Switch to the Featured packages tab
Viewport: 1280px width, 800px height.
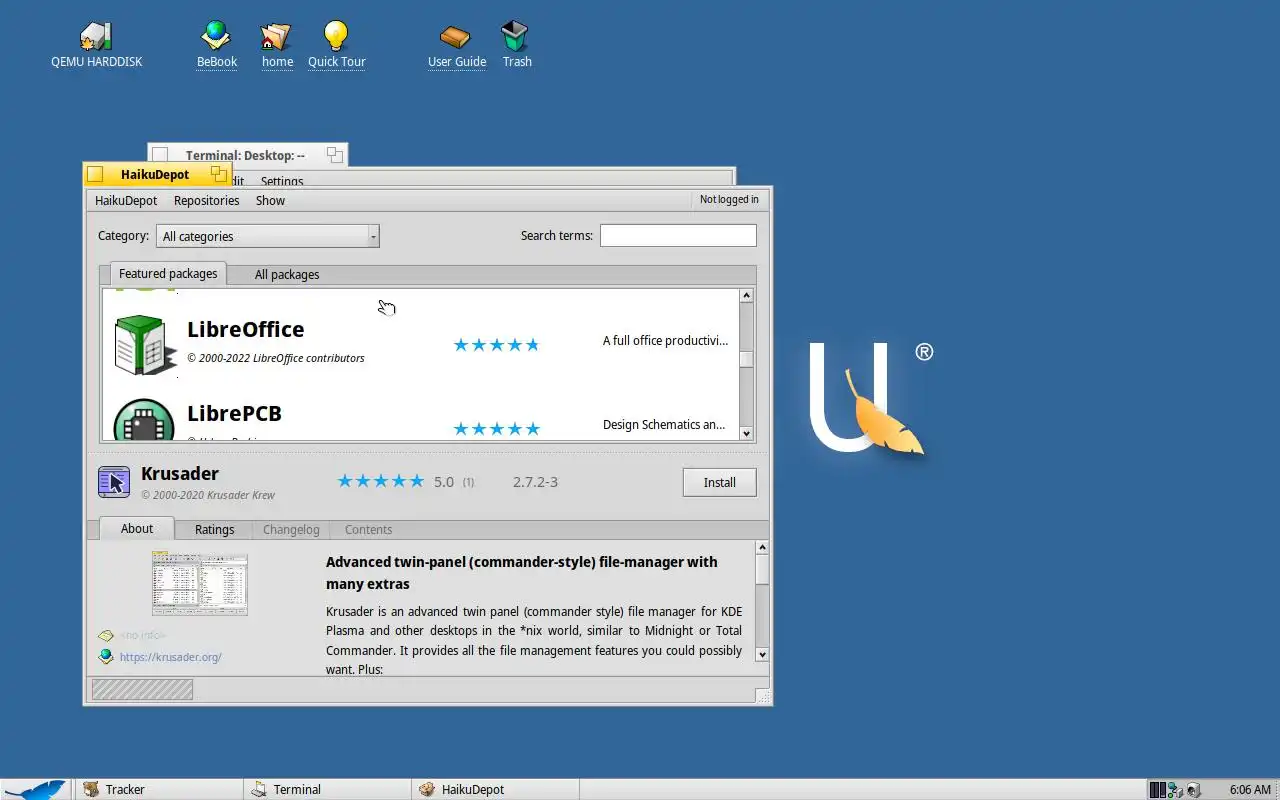click(168, 273)
